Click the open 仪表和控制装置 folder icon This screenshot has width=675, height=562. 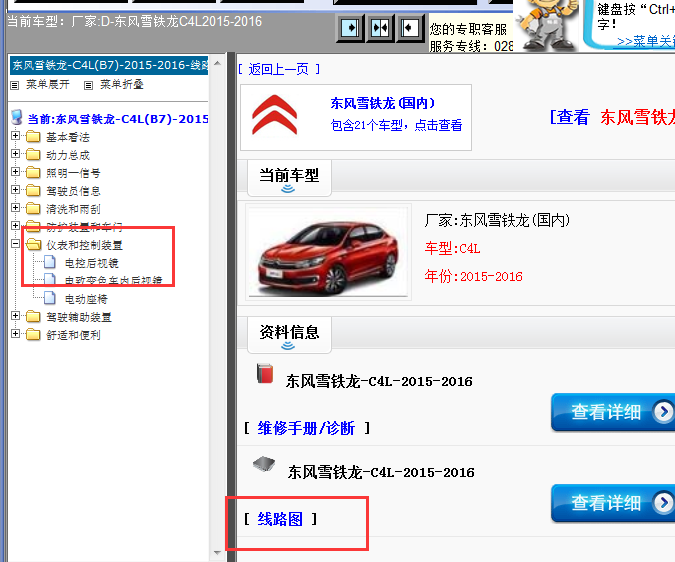pyautogui.click(x=34, y=244)
